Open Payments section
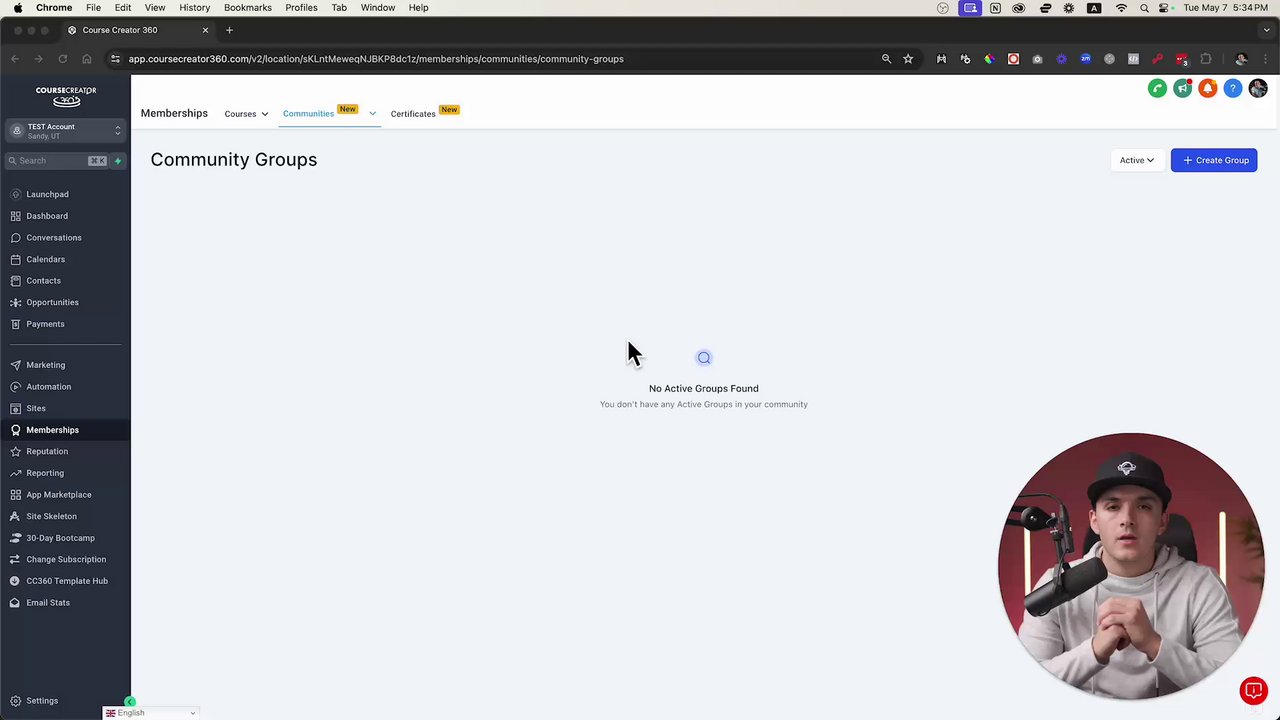This screenshot has height=720, width=1280. coord(45,324)
